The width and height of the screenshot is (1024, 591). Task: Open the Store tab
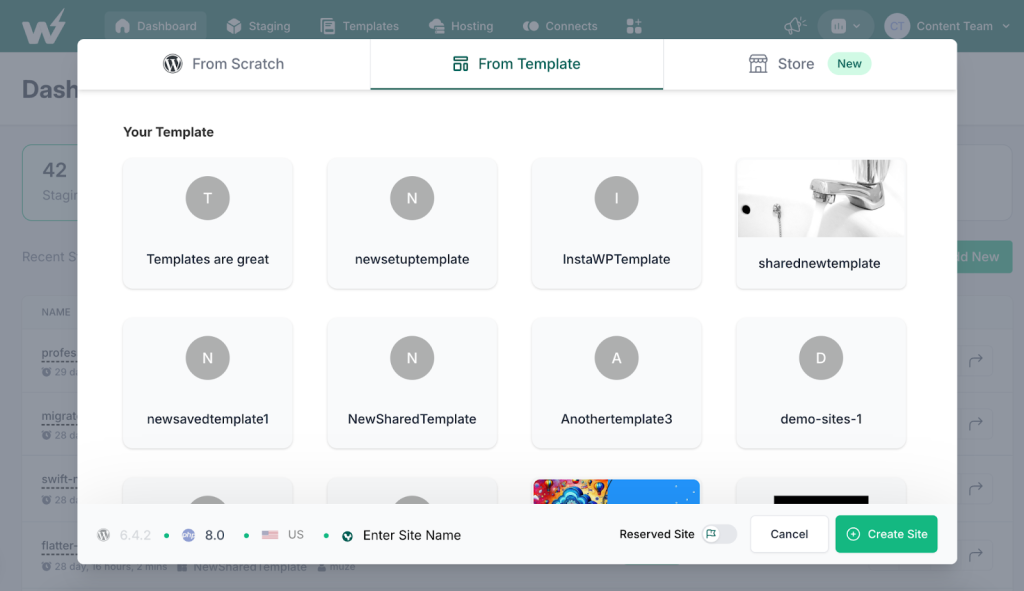coord(810,64)
